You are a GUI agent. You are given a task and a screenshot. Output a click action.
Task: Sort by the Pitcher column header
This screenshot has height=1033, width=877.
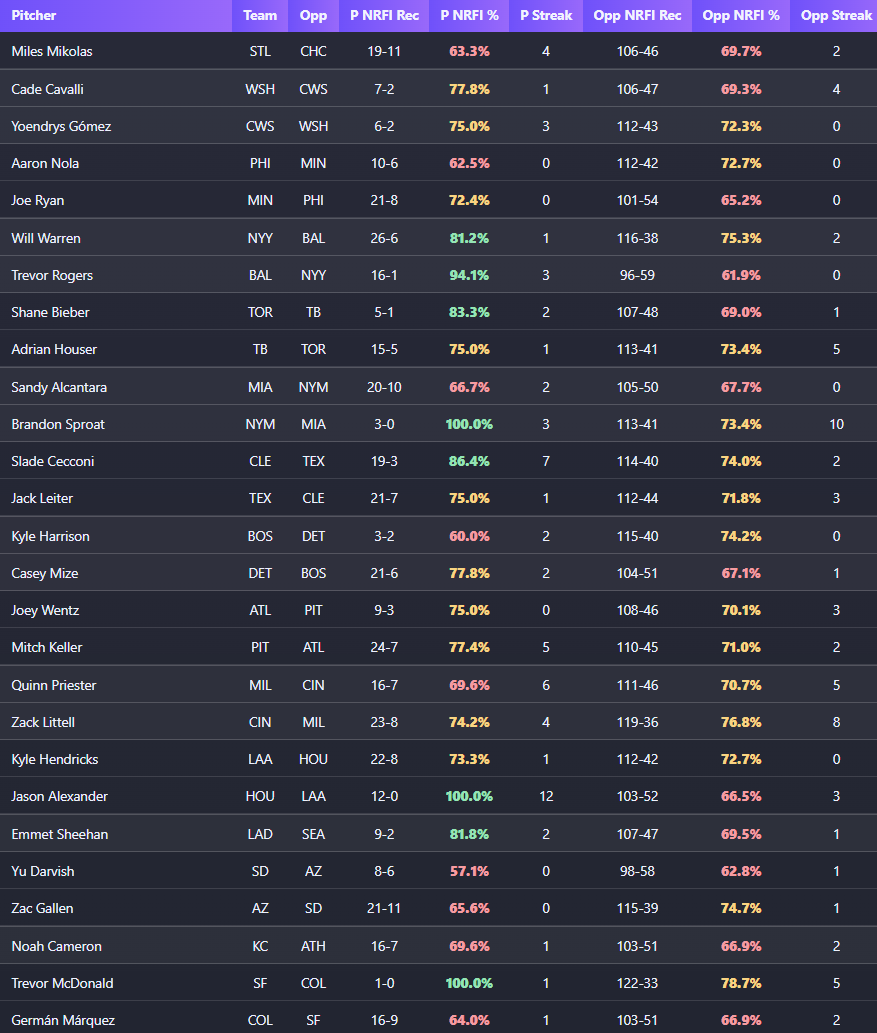[x=34, y=15]
